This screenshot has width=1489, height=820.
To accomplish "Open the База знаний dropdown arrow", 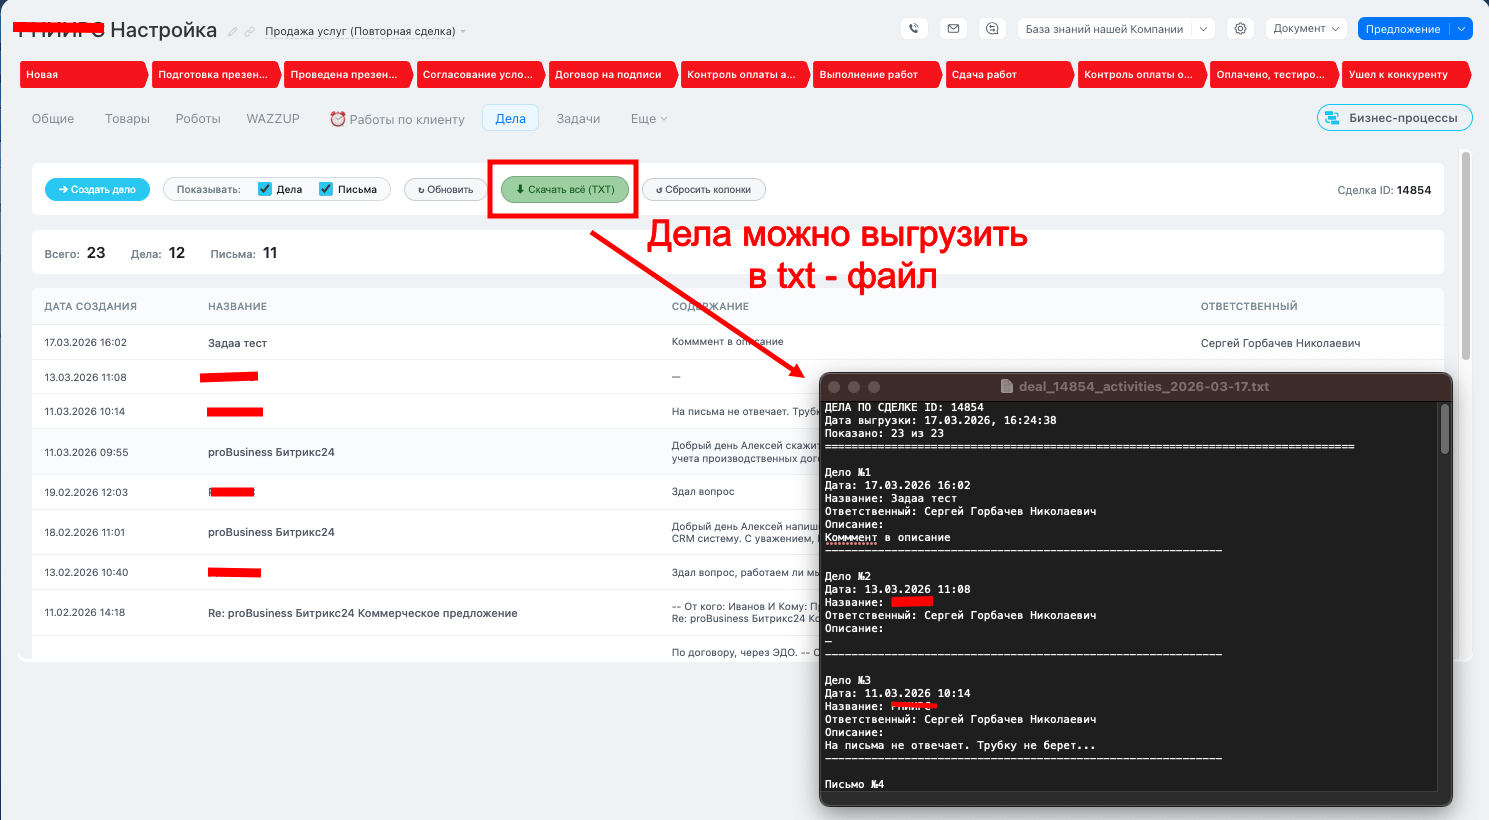I will coord(1204,29).
